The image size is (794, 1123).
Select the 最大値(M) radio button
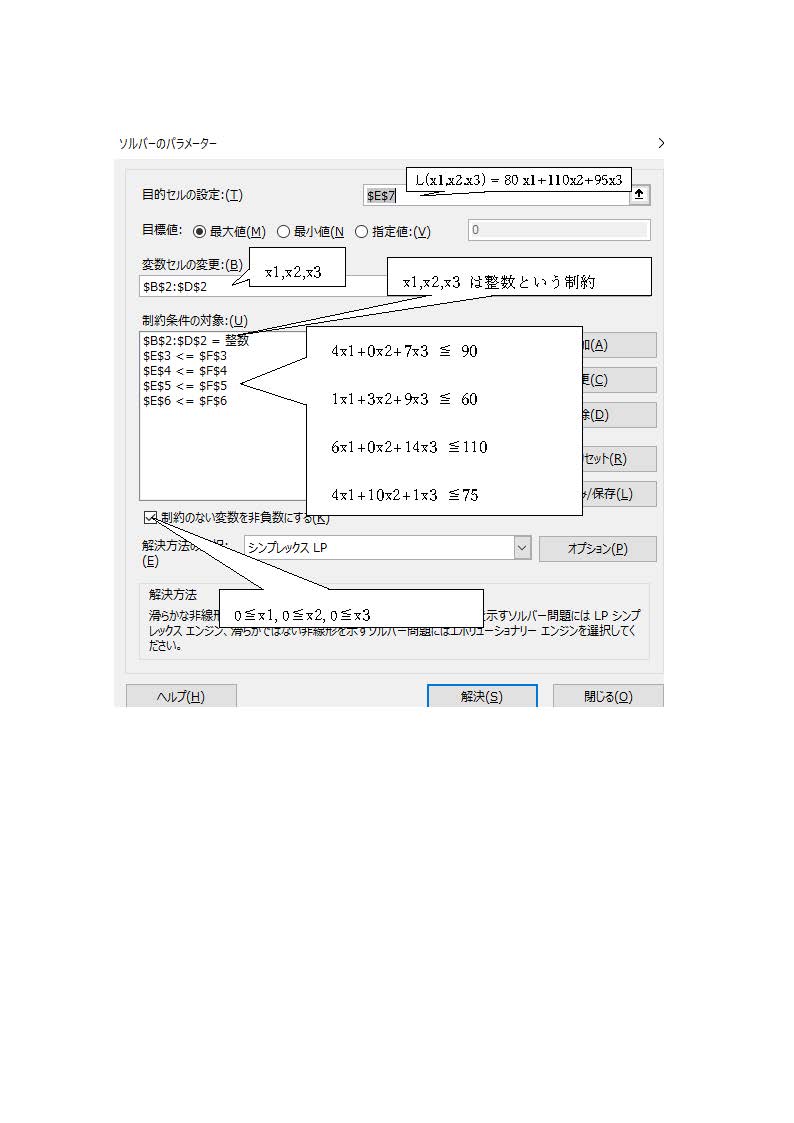point(199,232)
